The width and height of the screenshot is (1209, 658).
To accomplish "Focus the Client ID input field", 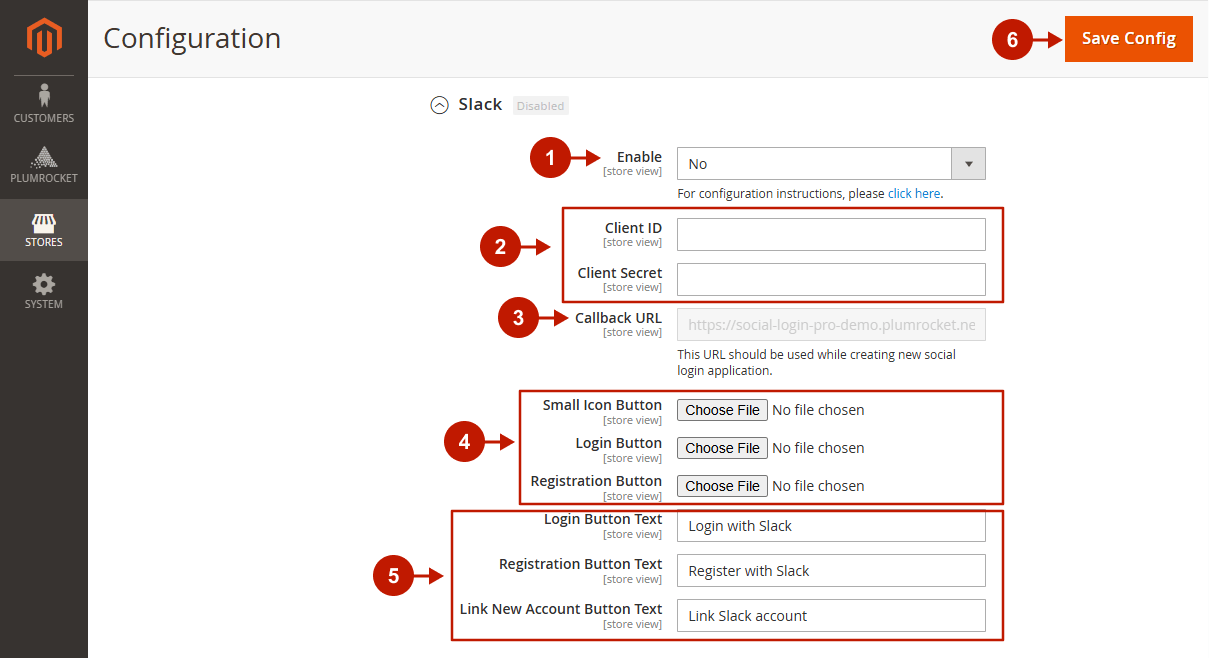I will coord(831,235).
